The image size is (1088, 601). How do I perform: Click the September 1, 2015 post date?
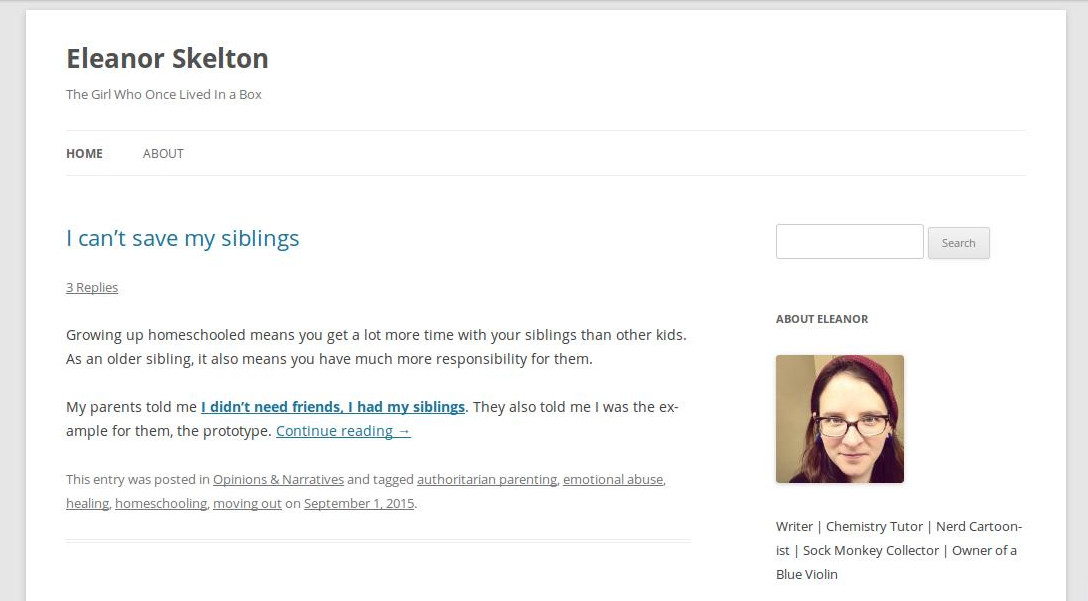[359, 503]
